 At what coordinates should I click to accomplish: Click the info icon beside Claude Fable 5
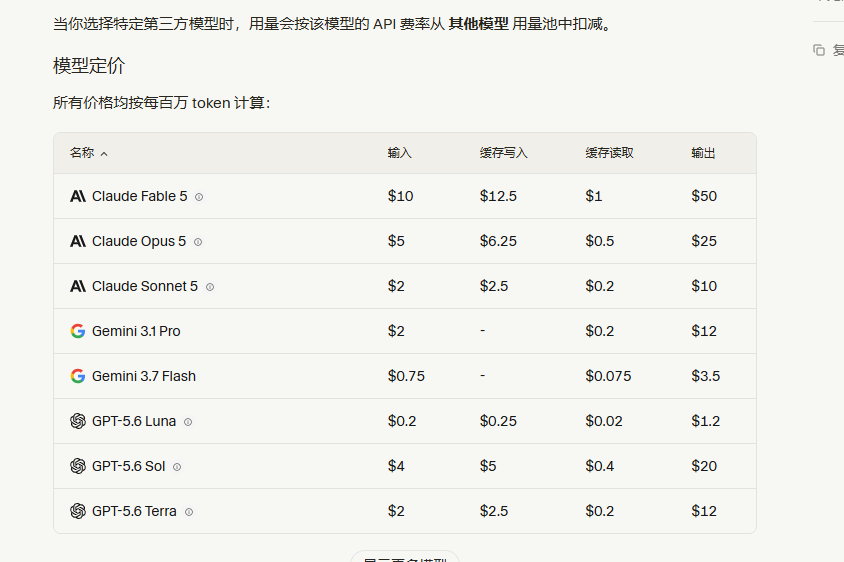199,197
